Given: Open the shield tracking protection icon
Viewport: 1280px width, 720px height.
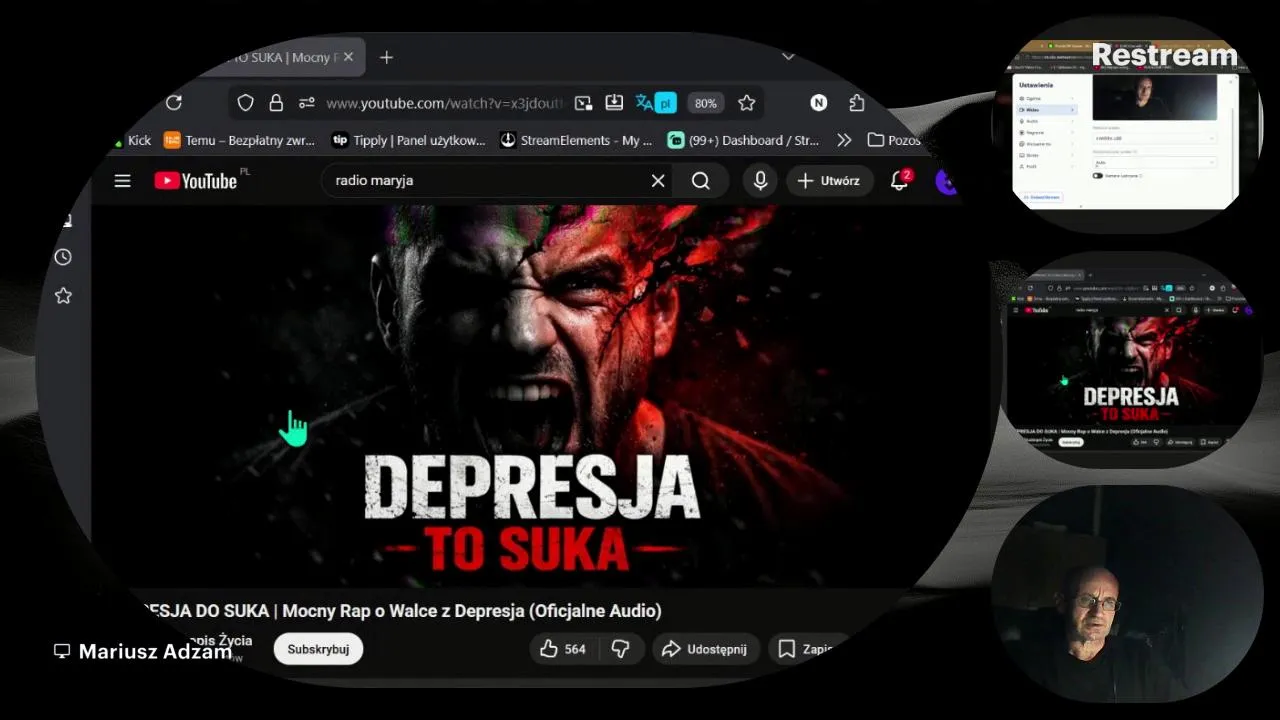Looking at the screenshot, I should coord(246,103).
